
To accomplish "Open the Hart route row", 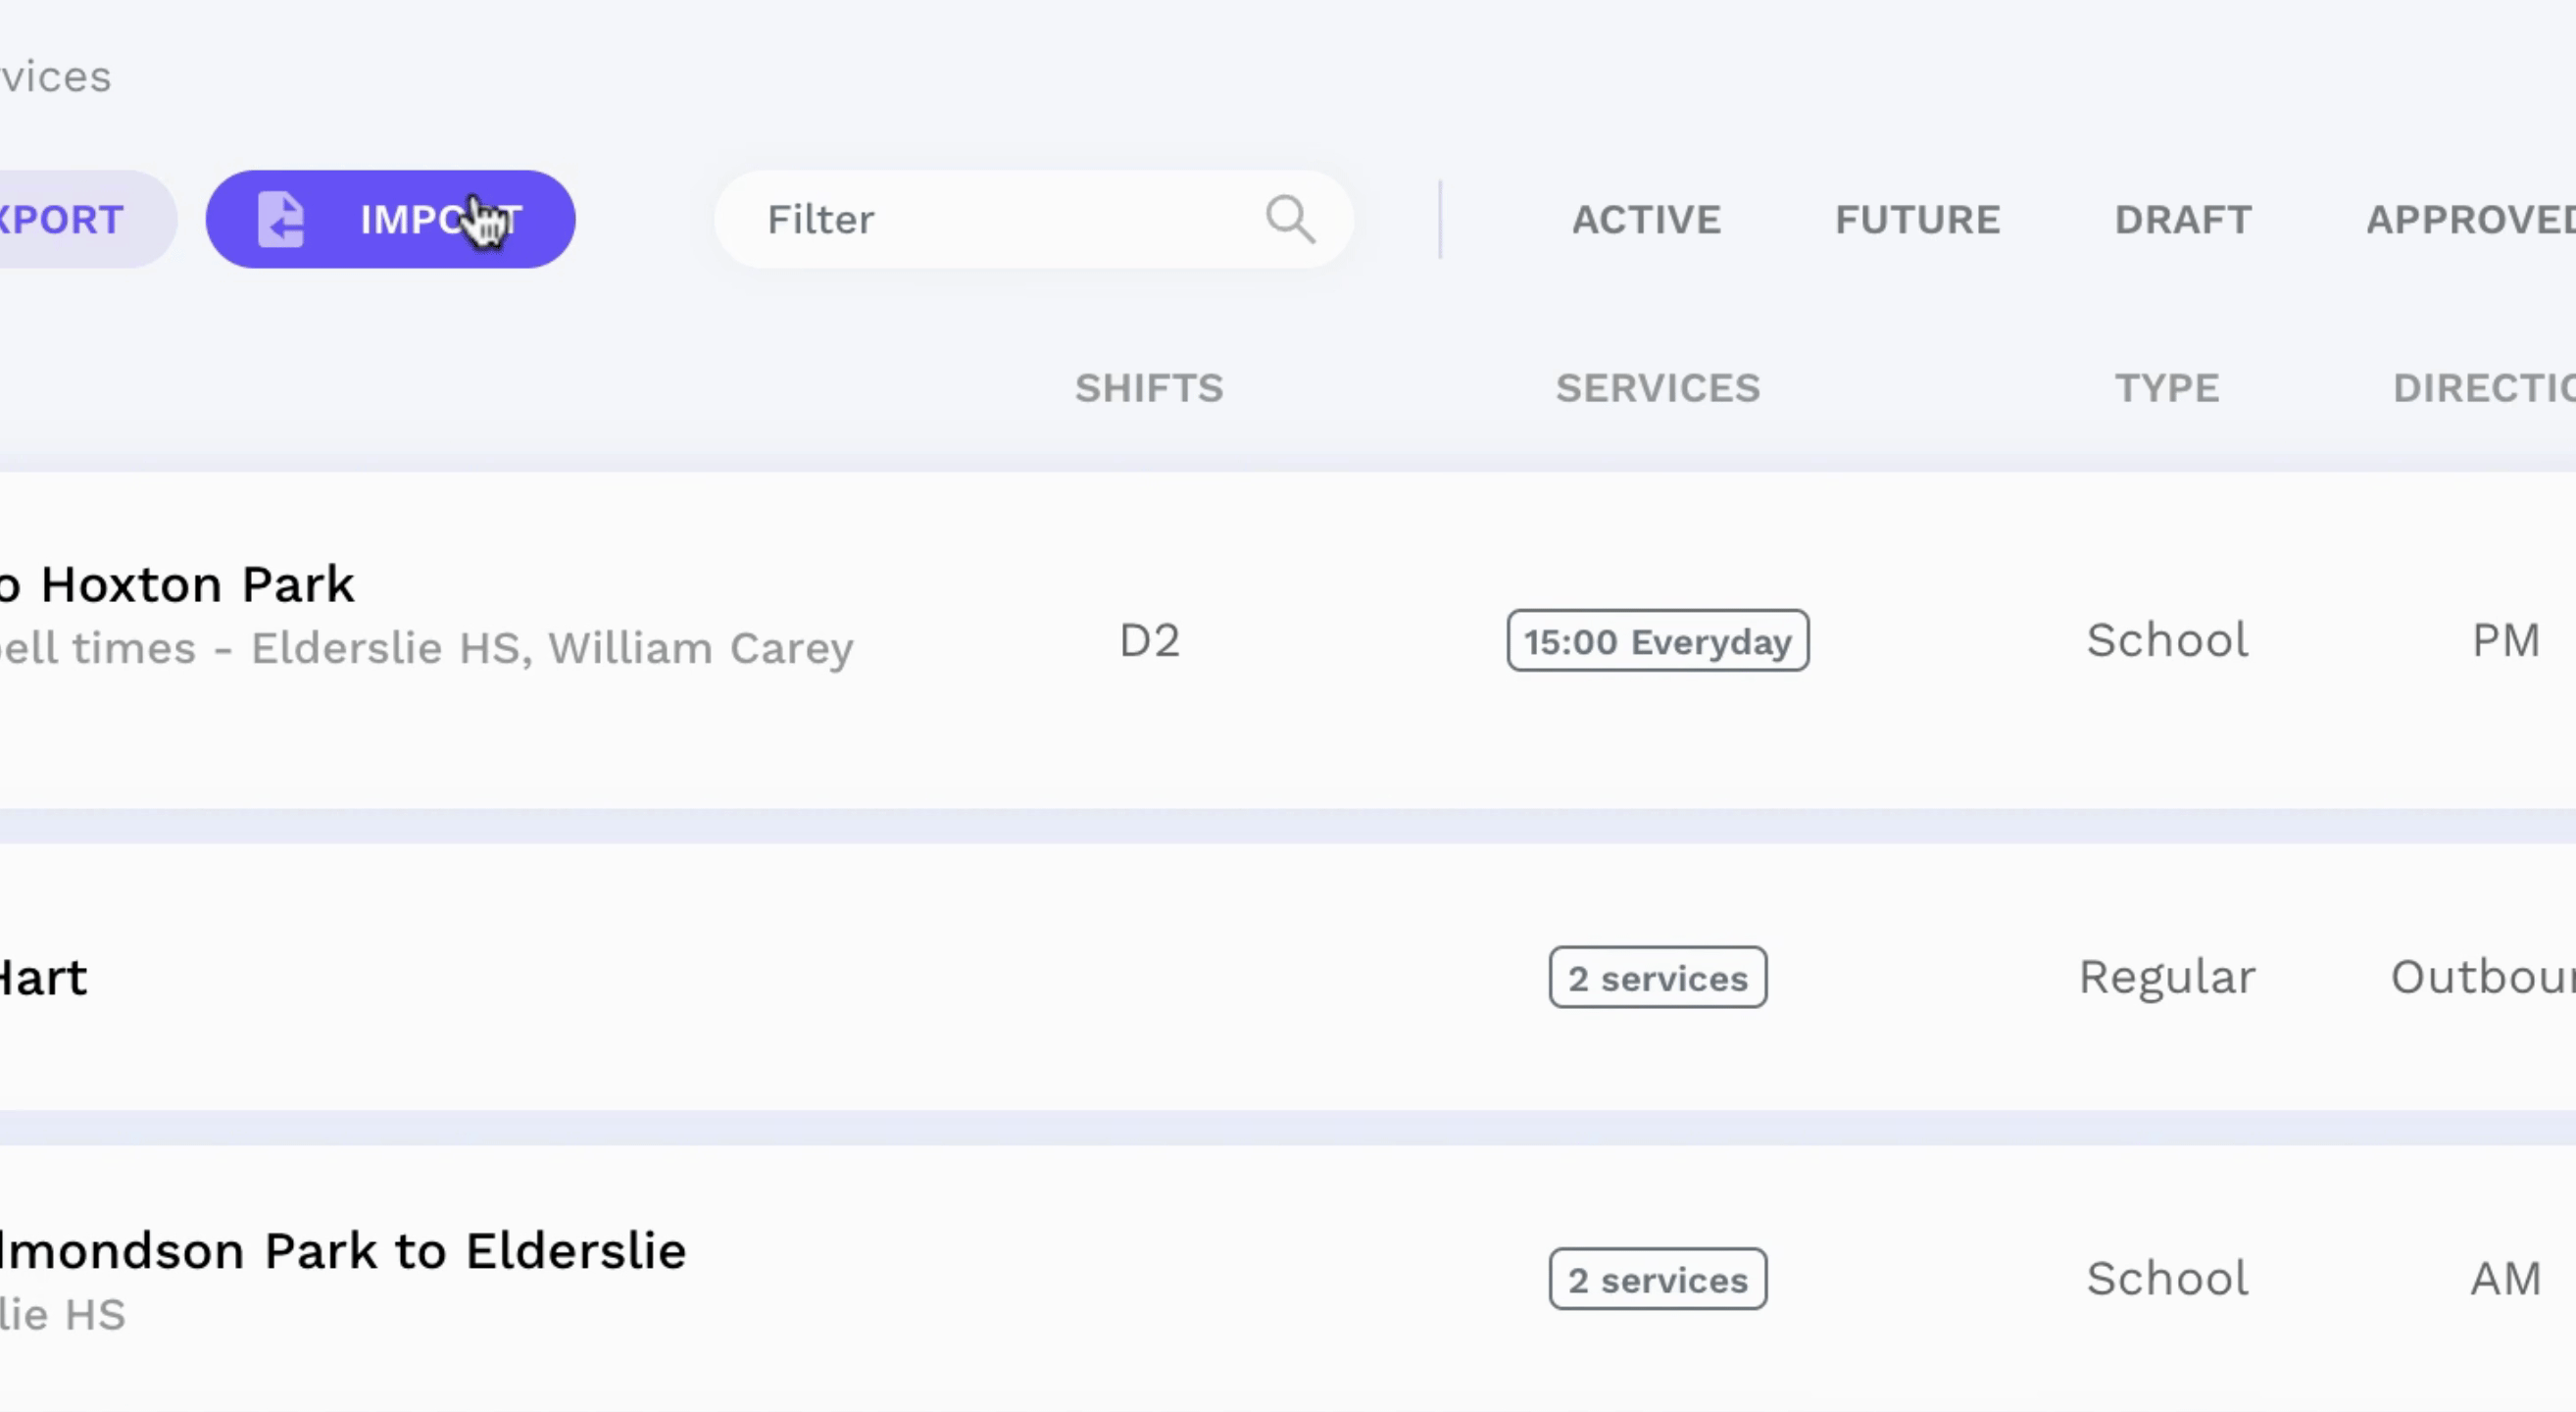I will tap(1288, 977).
